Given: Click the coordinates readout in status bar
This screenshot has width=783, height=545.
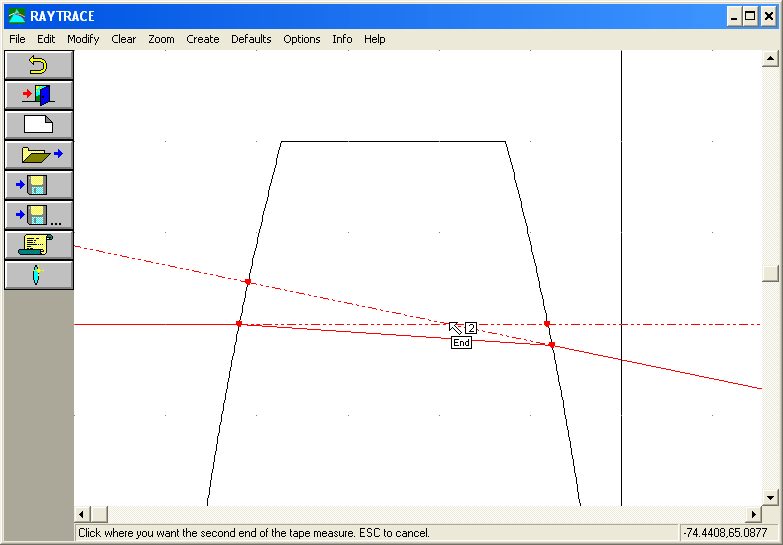Looking at the screenshot, I should click(725, 533).
